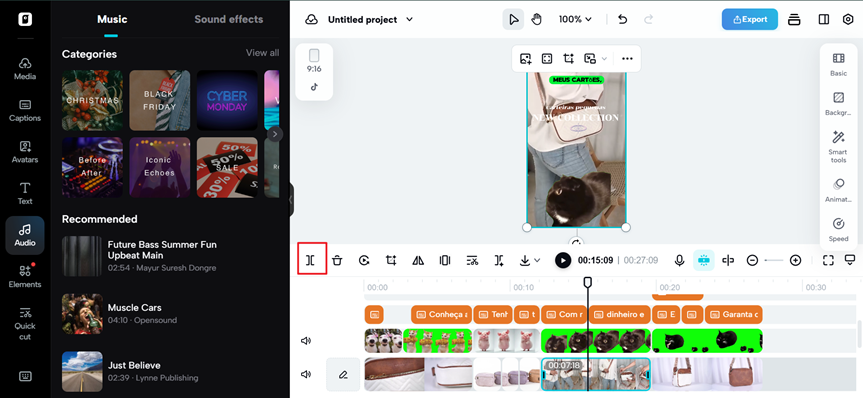Screen dimensions: 863x398
Task: Select the Split tool in timeline toolbar
Action: [310, 260]
